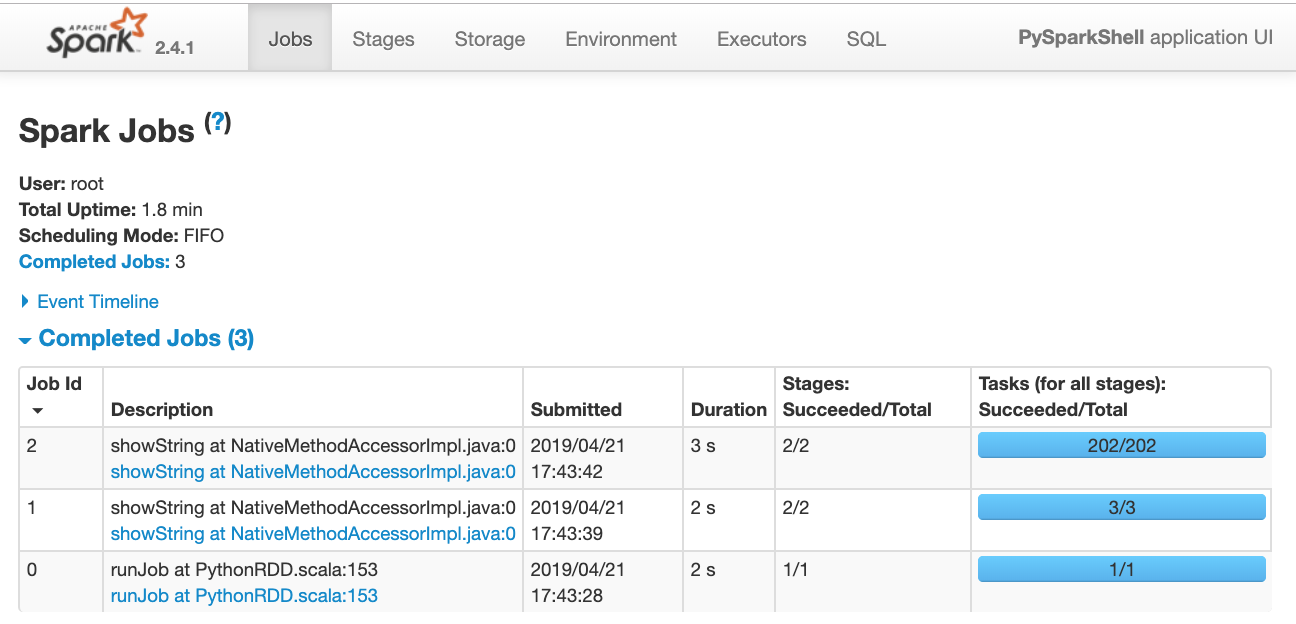
Task: View the Executors tab
Action: 761,39
